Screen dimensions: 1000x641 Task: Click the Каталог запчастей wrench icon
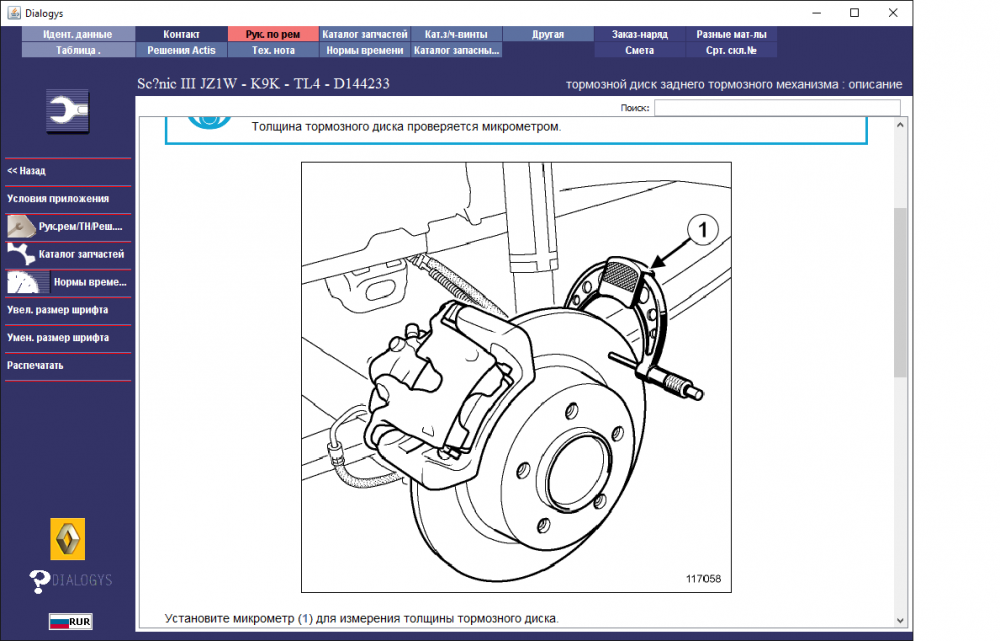pyautogui.click(x=21, y=254)
